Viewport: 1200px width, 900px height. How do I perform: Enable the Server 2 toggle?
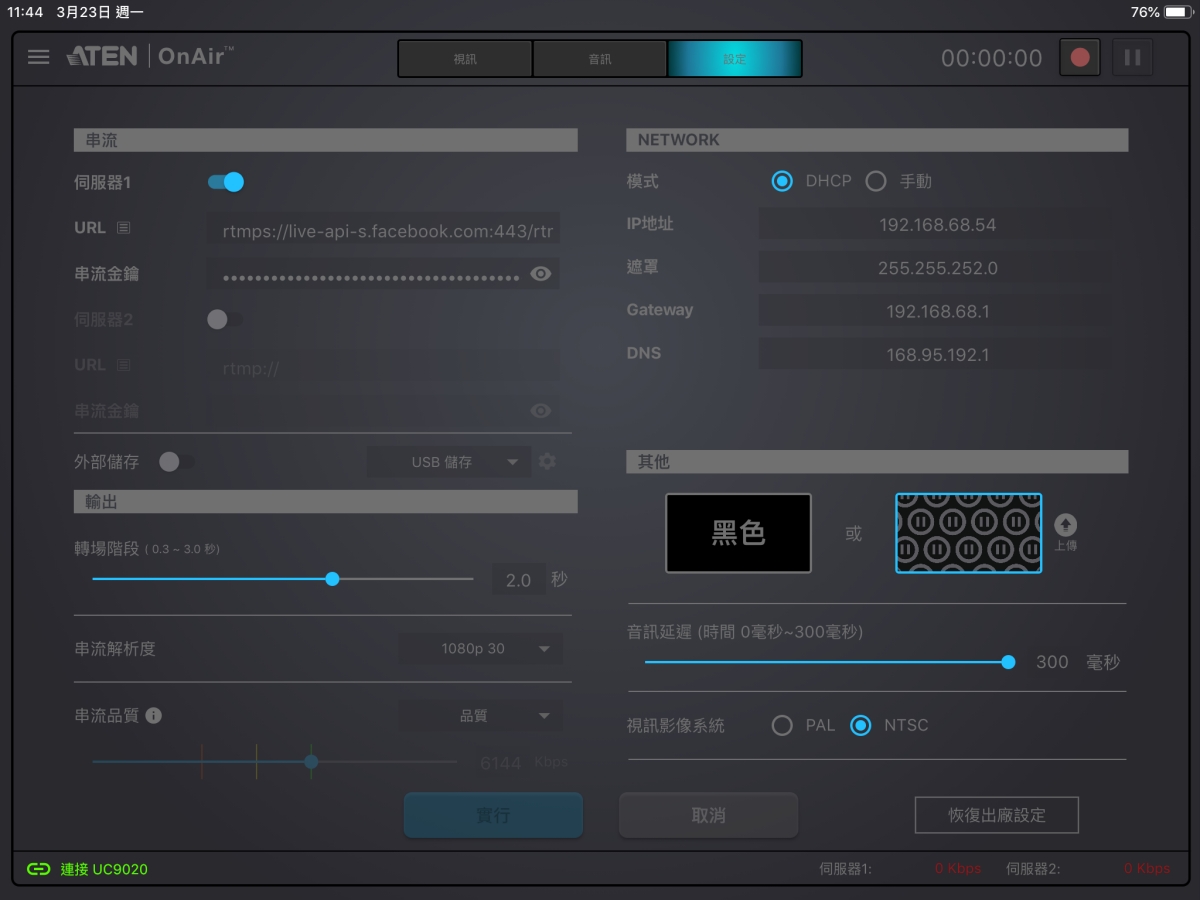(224, 320)
